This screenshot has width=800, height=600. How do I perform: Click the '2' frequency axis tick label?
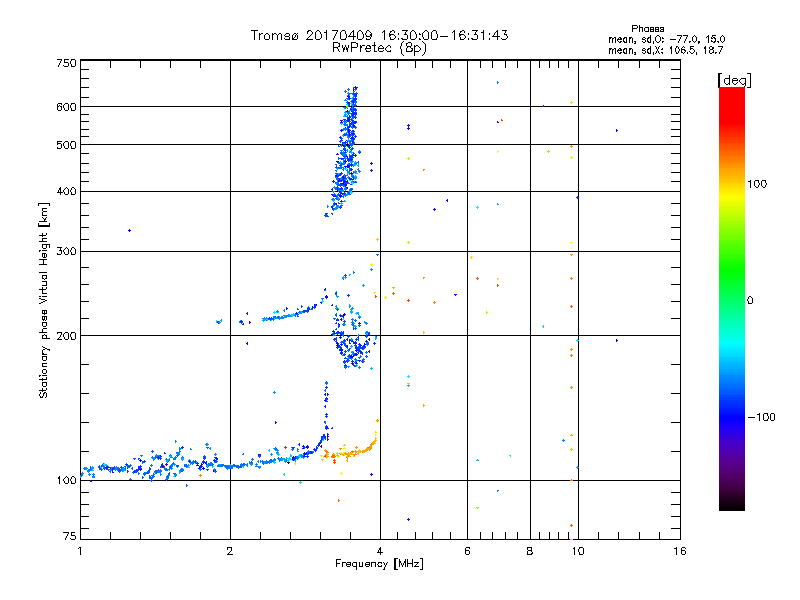230,551
